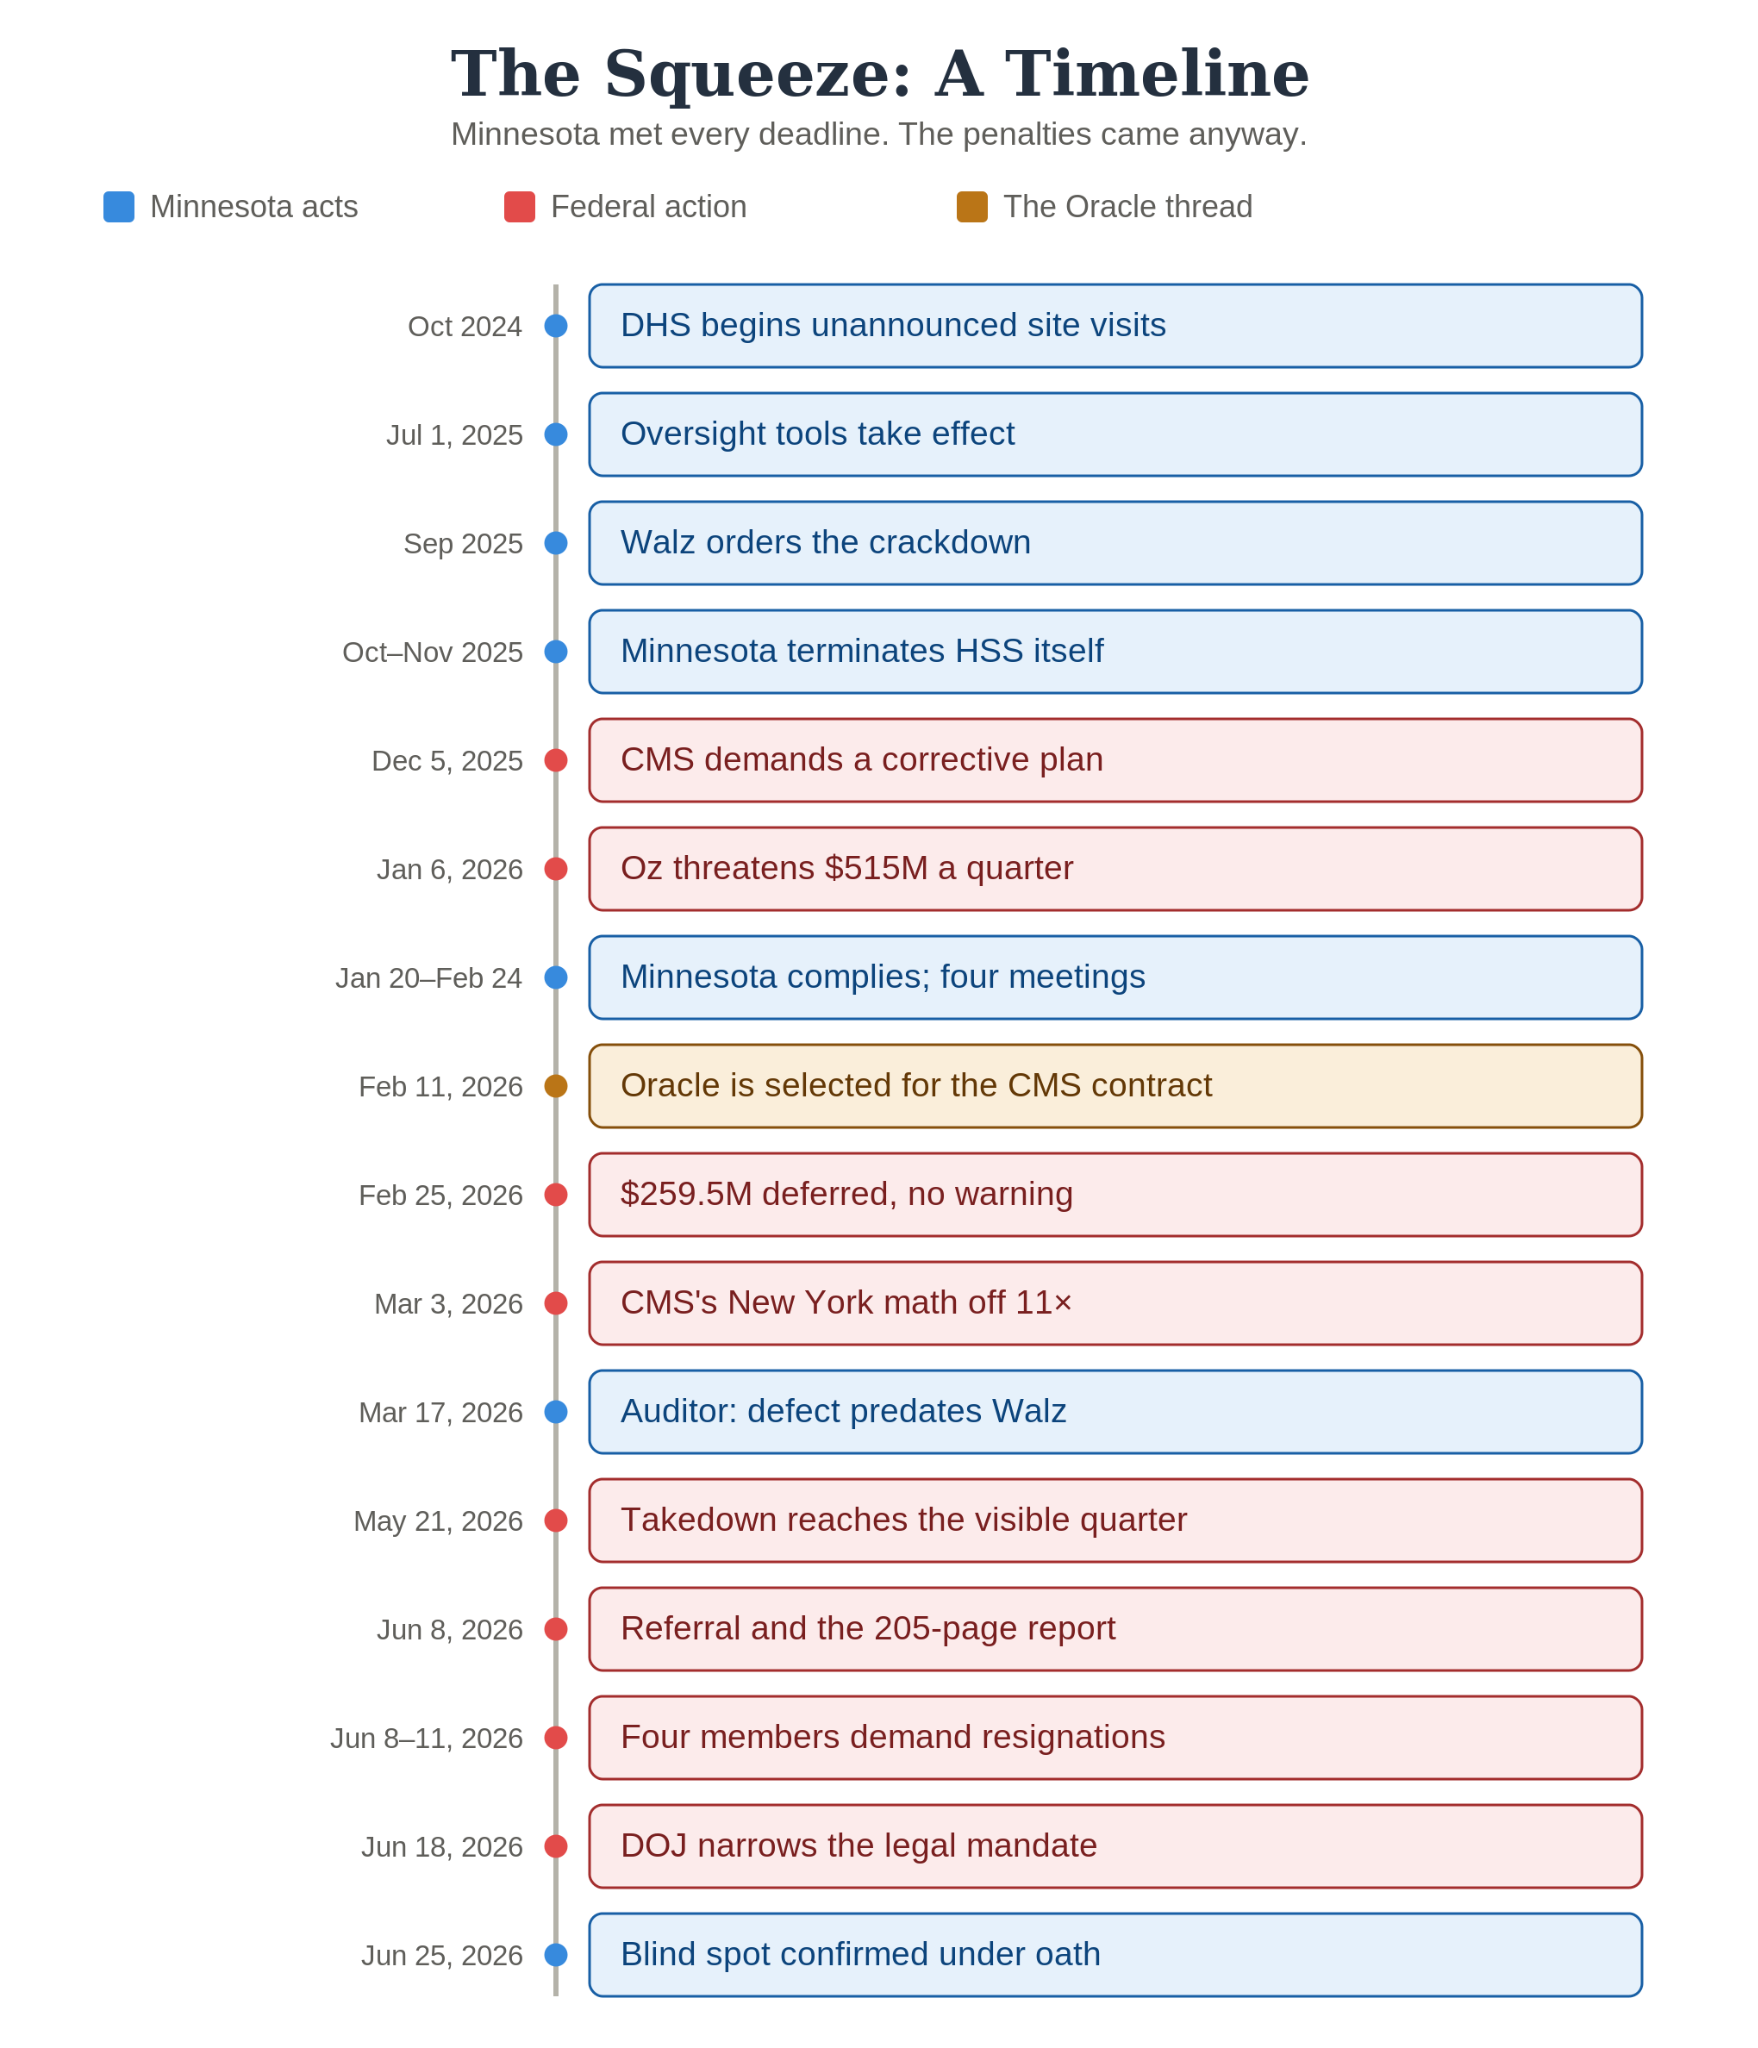Open the $259.5M deferred, no warning card
1758x2048 pixels.
click(1115, 1195)
